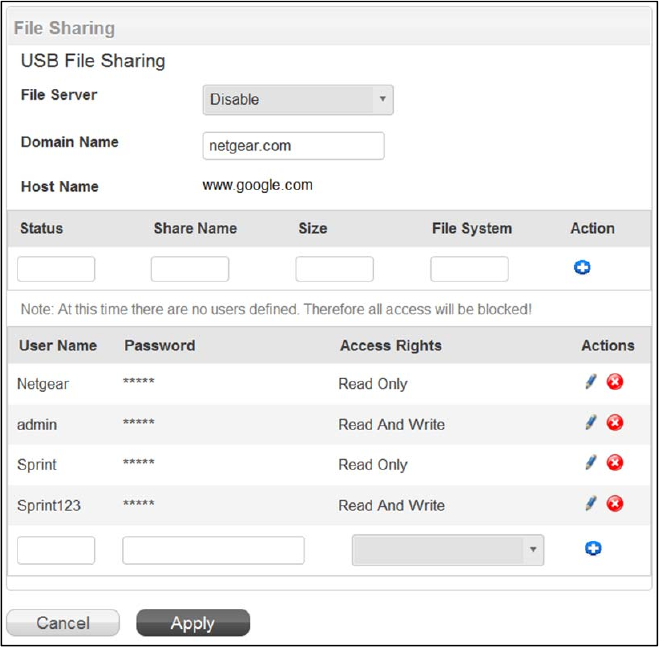Expand the new user Access Rights dropdown
This screenshot has width=659, height=647.
tap(448, 550)
